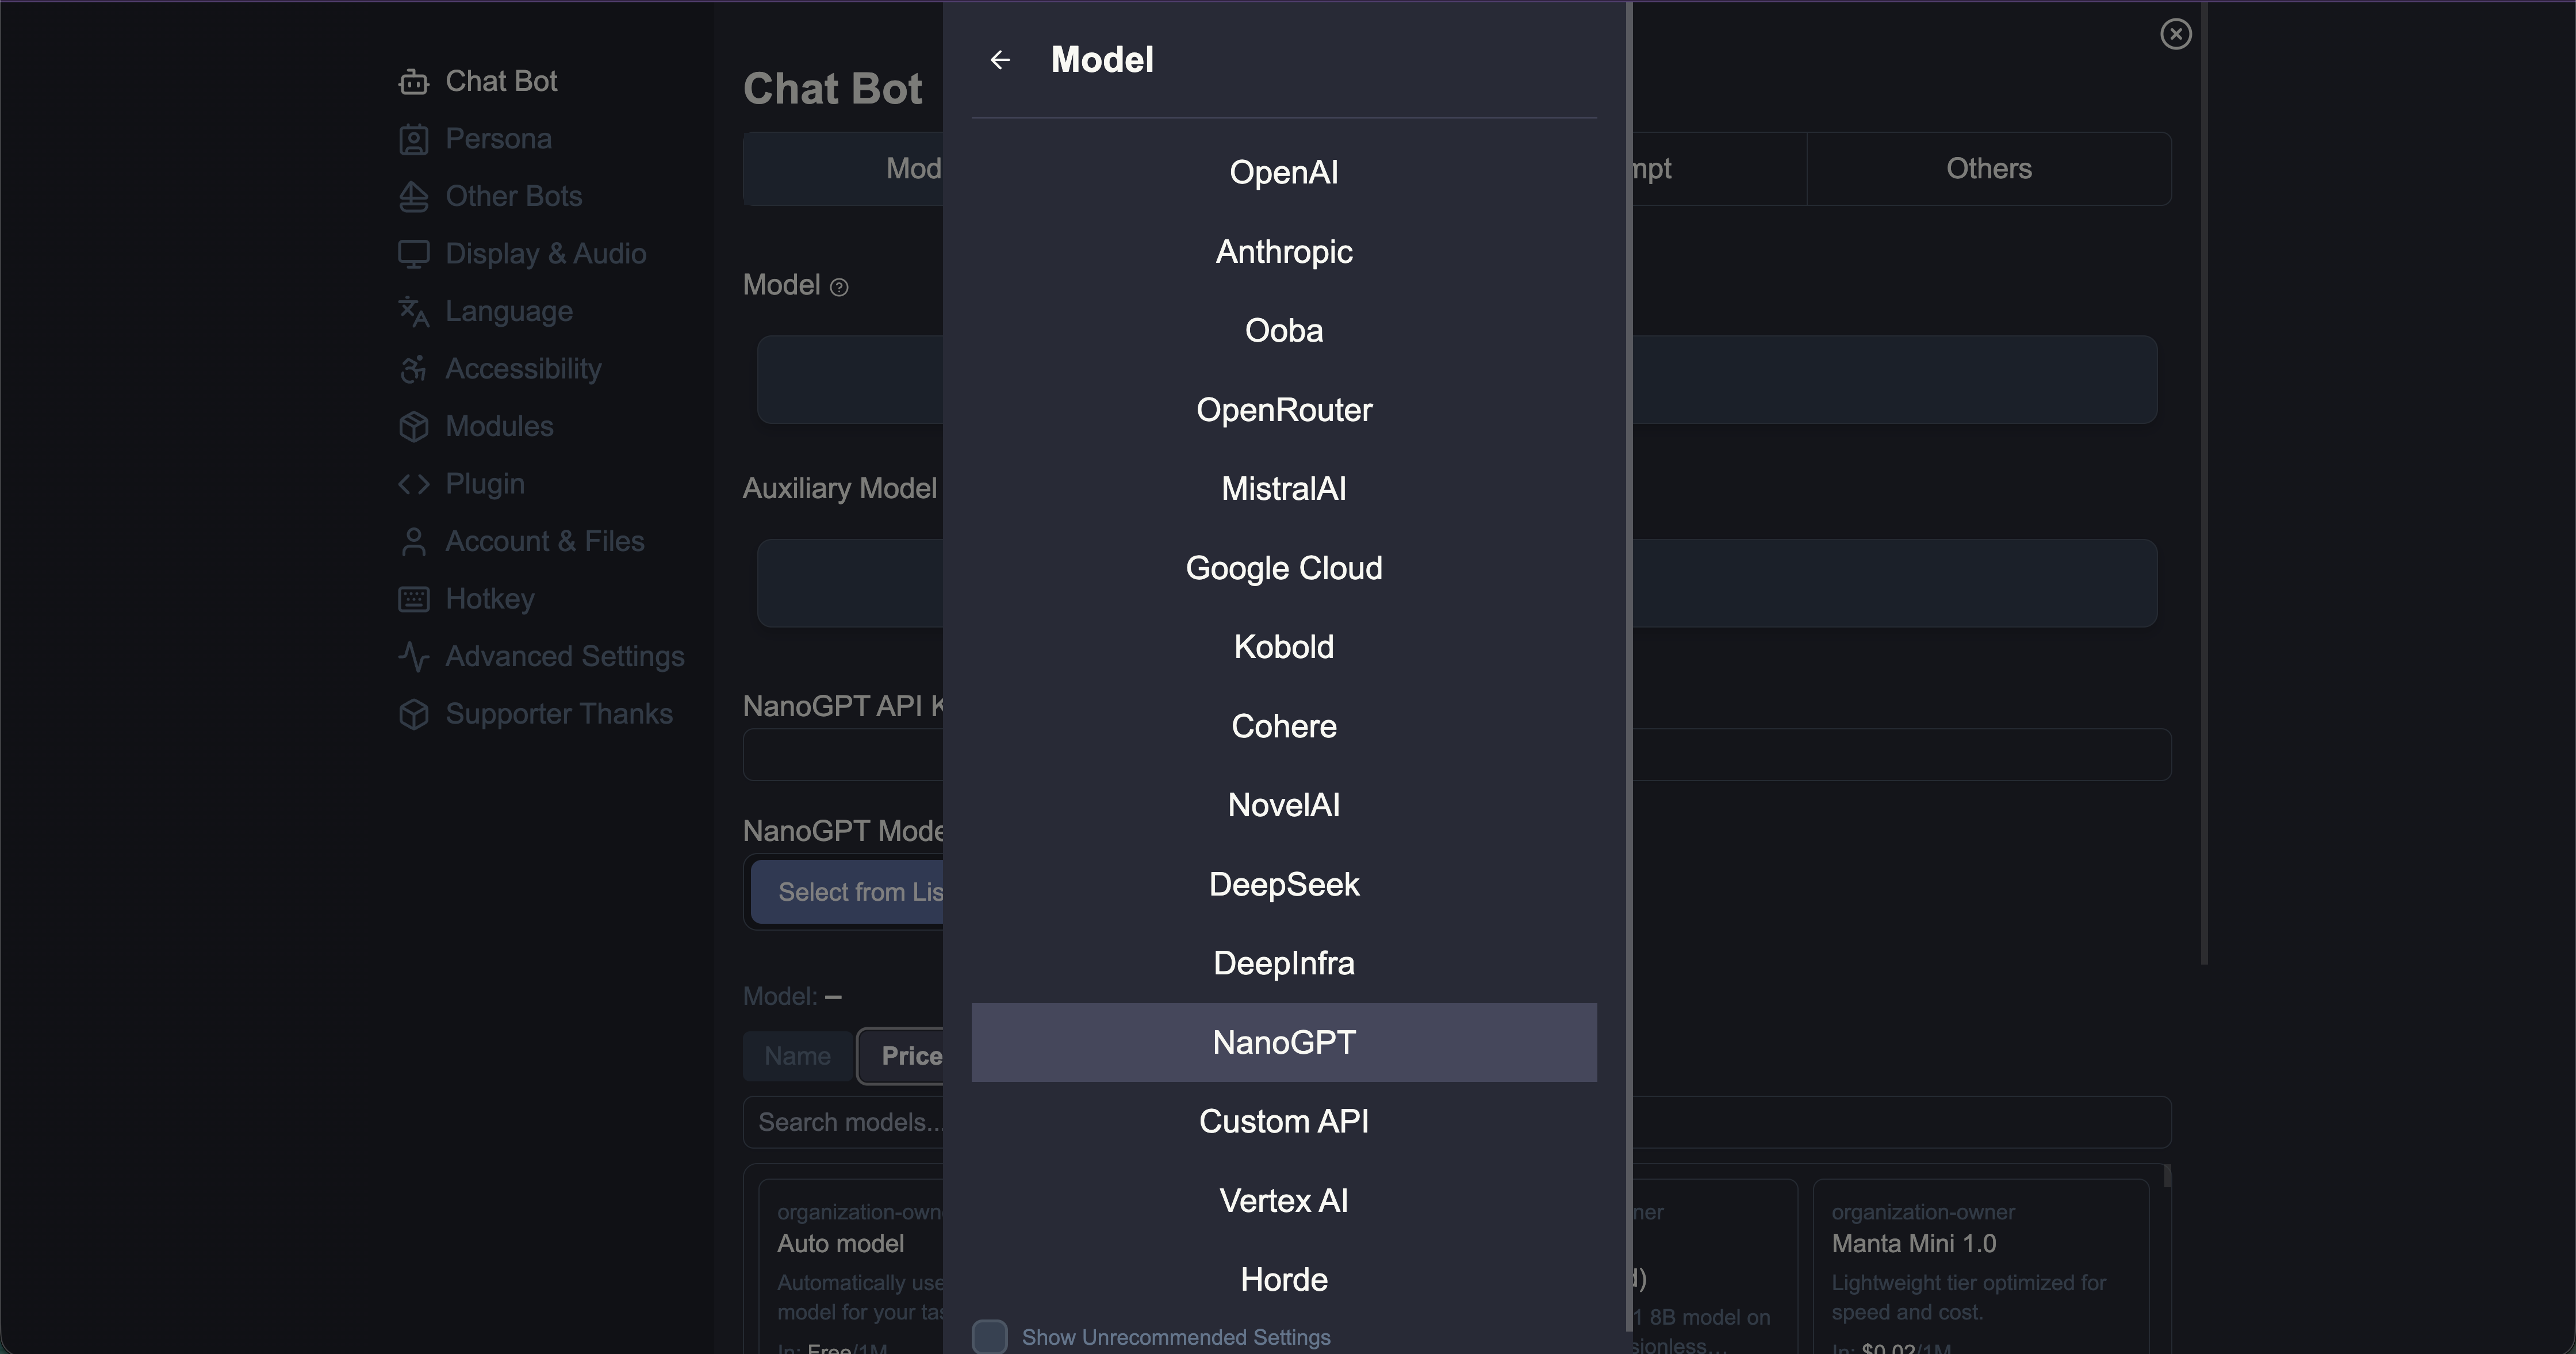Image resolution: width=2576 pixels, height=1354 pixels.
Task: Sort models by Price
Action: coord(911,1055)
